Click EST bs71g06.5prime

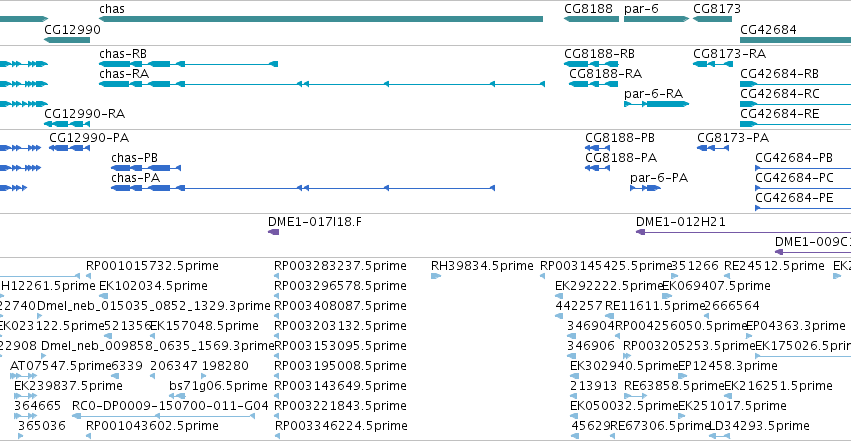point(218,386)
